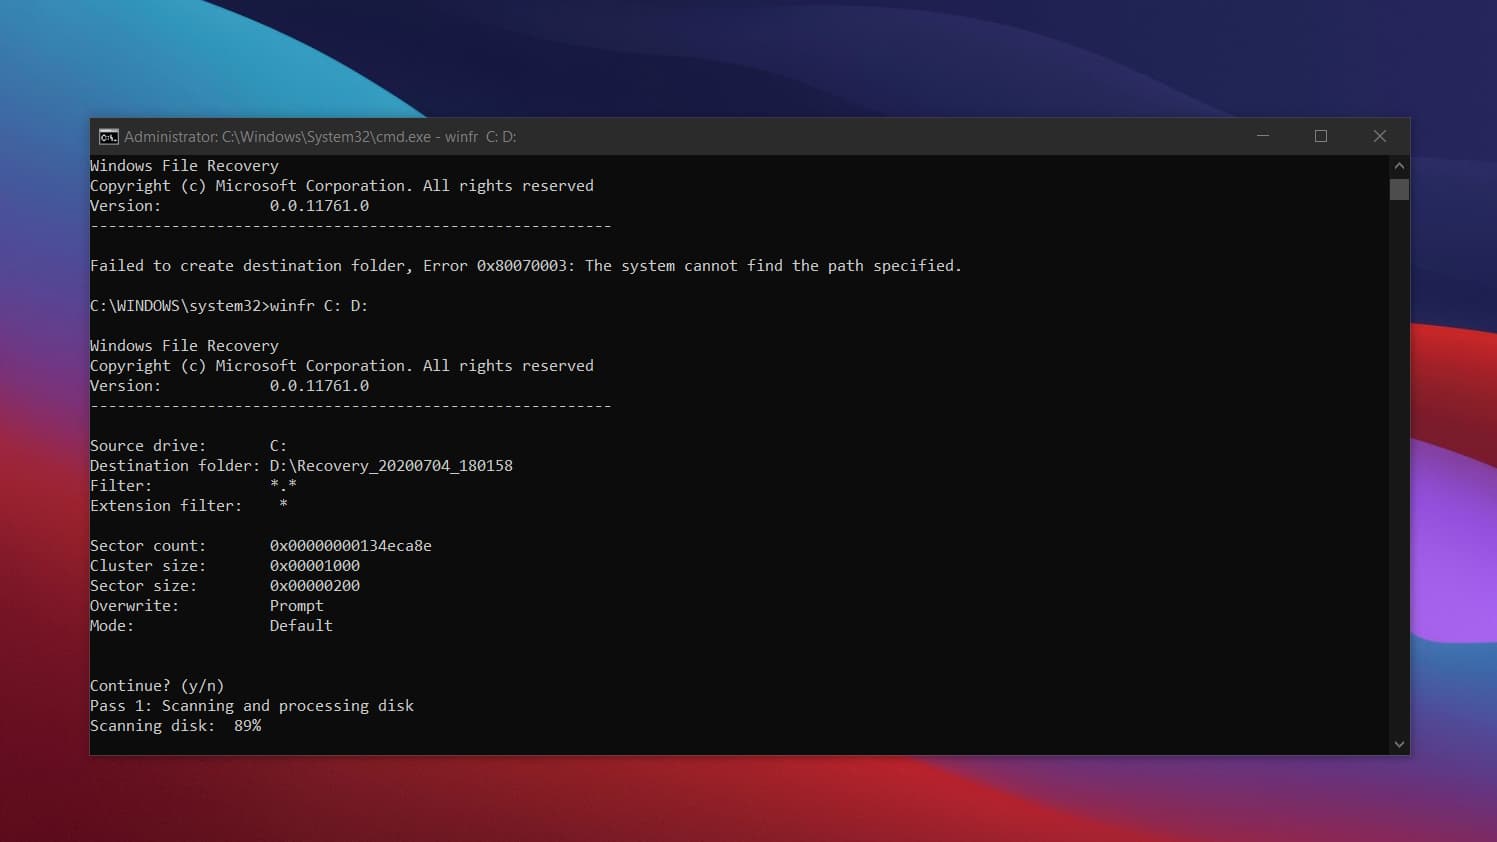Click the Mode value 'Default'

tap(301, 626)
